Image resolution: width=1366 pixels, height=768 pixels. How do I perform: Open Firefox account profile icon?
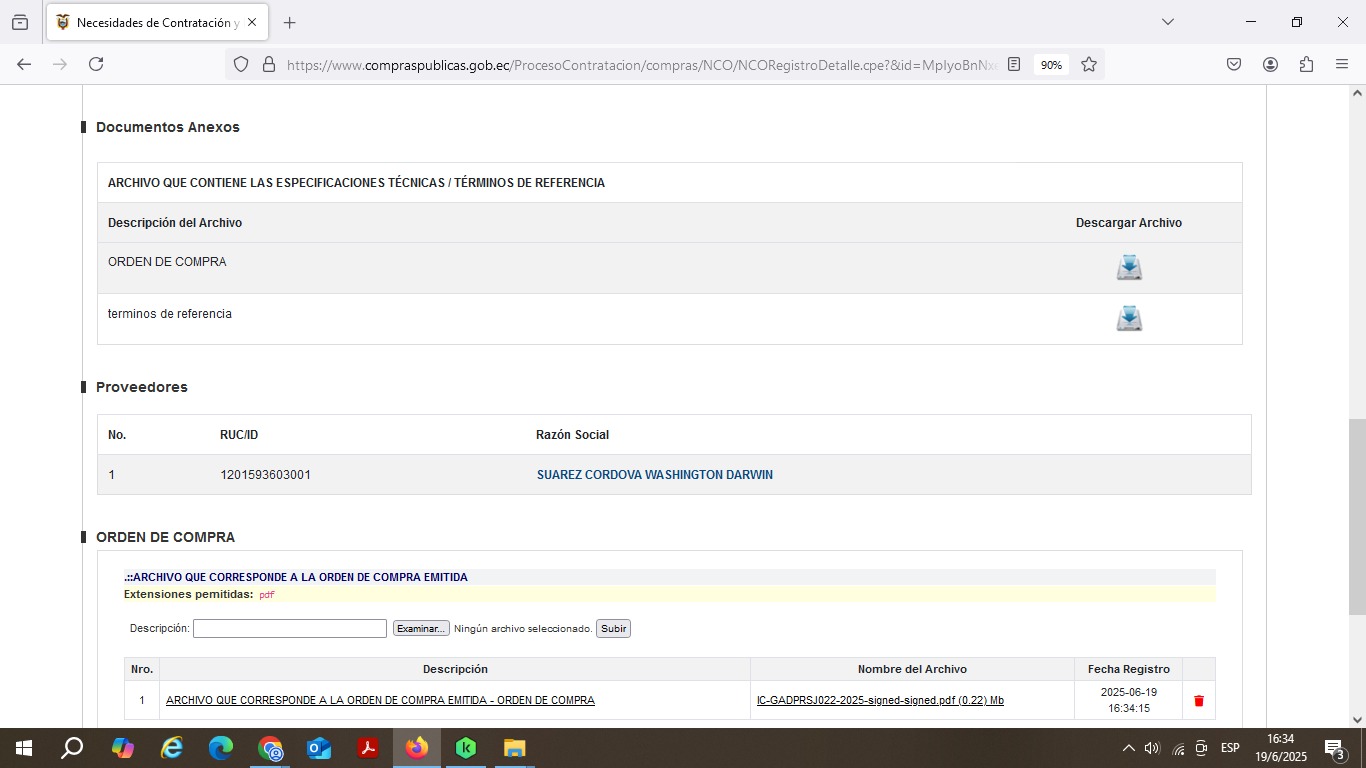pyautogui.click(x=1270, y=64)
